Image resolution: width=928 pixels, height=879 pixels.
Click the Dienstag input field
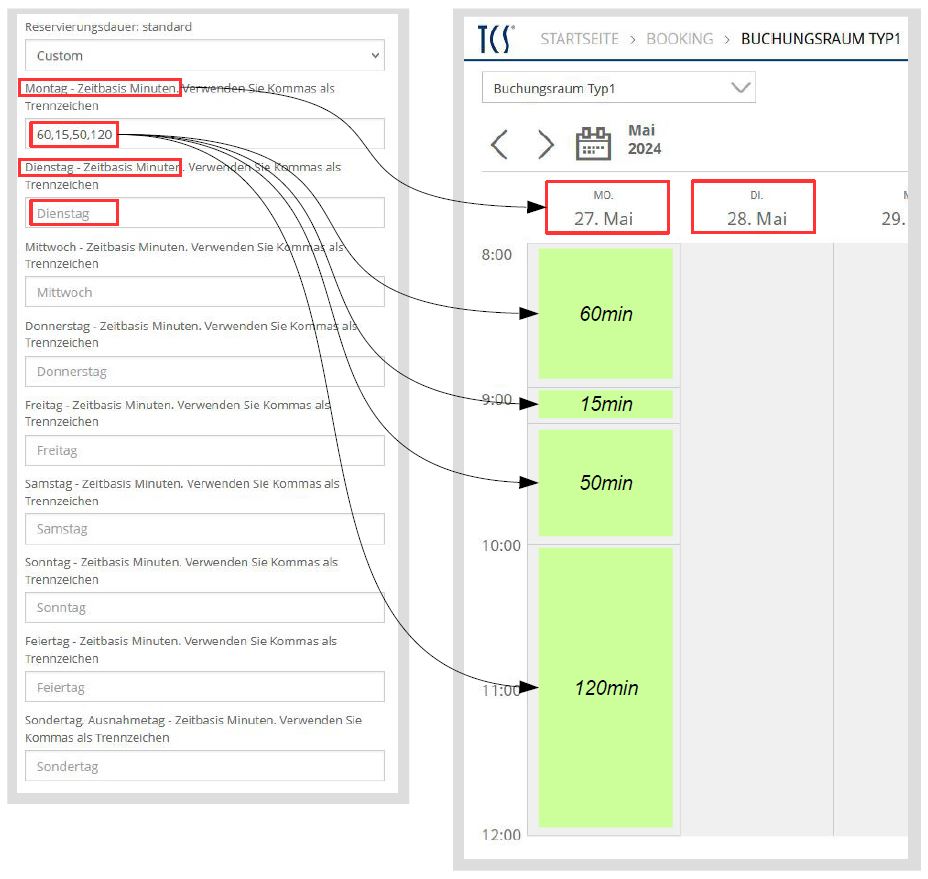(204, 213)
